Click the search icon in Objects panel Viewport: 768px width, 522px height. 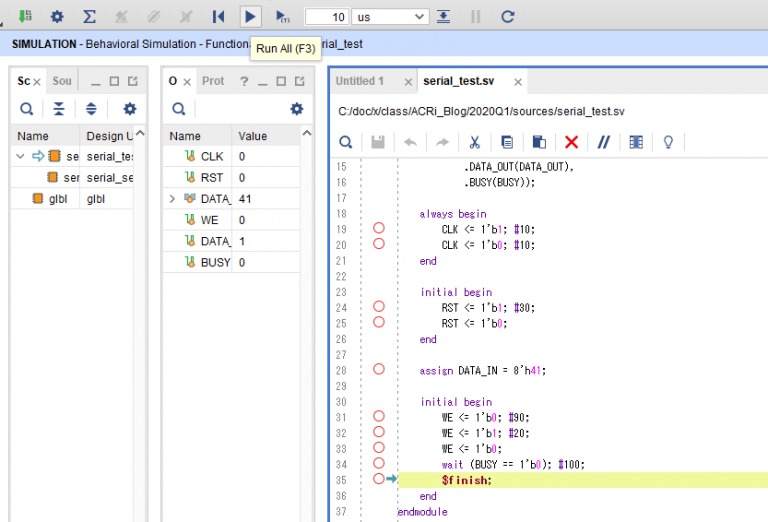coord(179,109)
